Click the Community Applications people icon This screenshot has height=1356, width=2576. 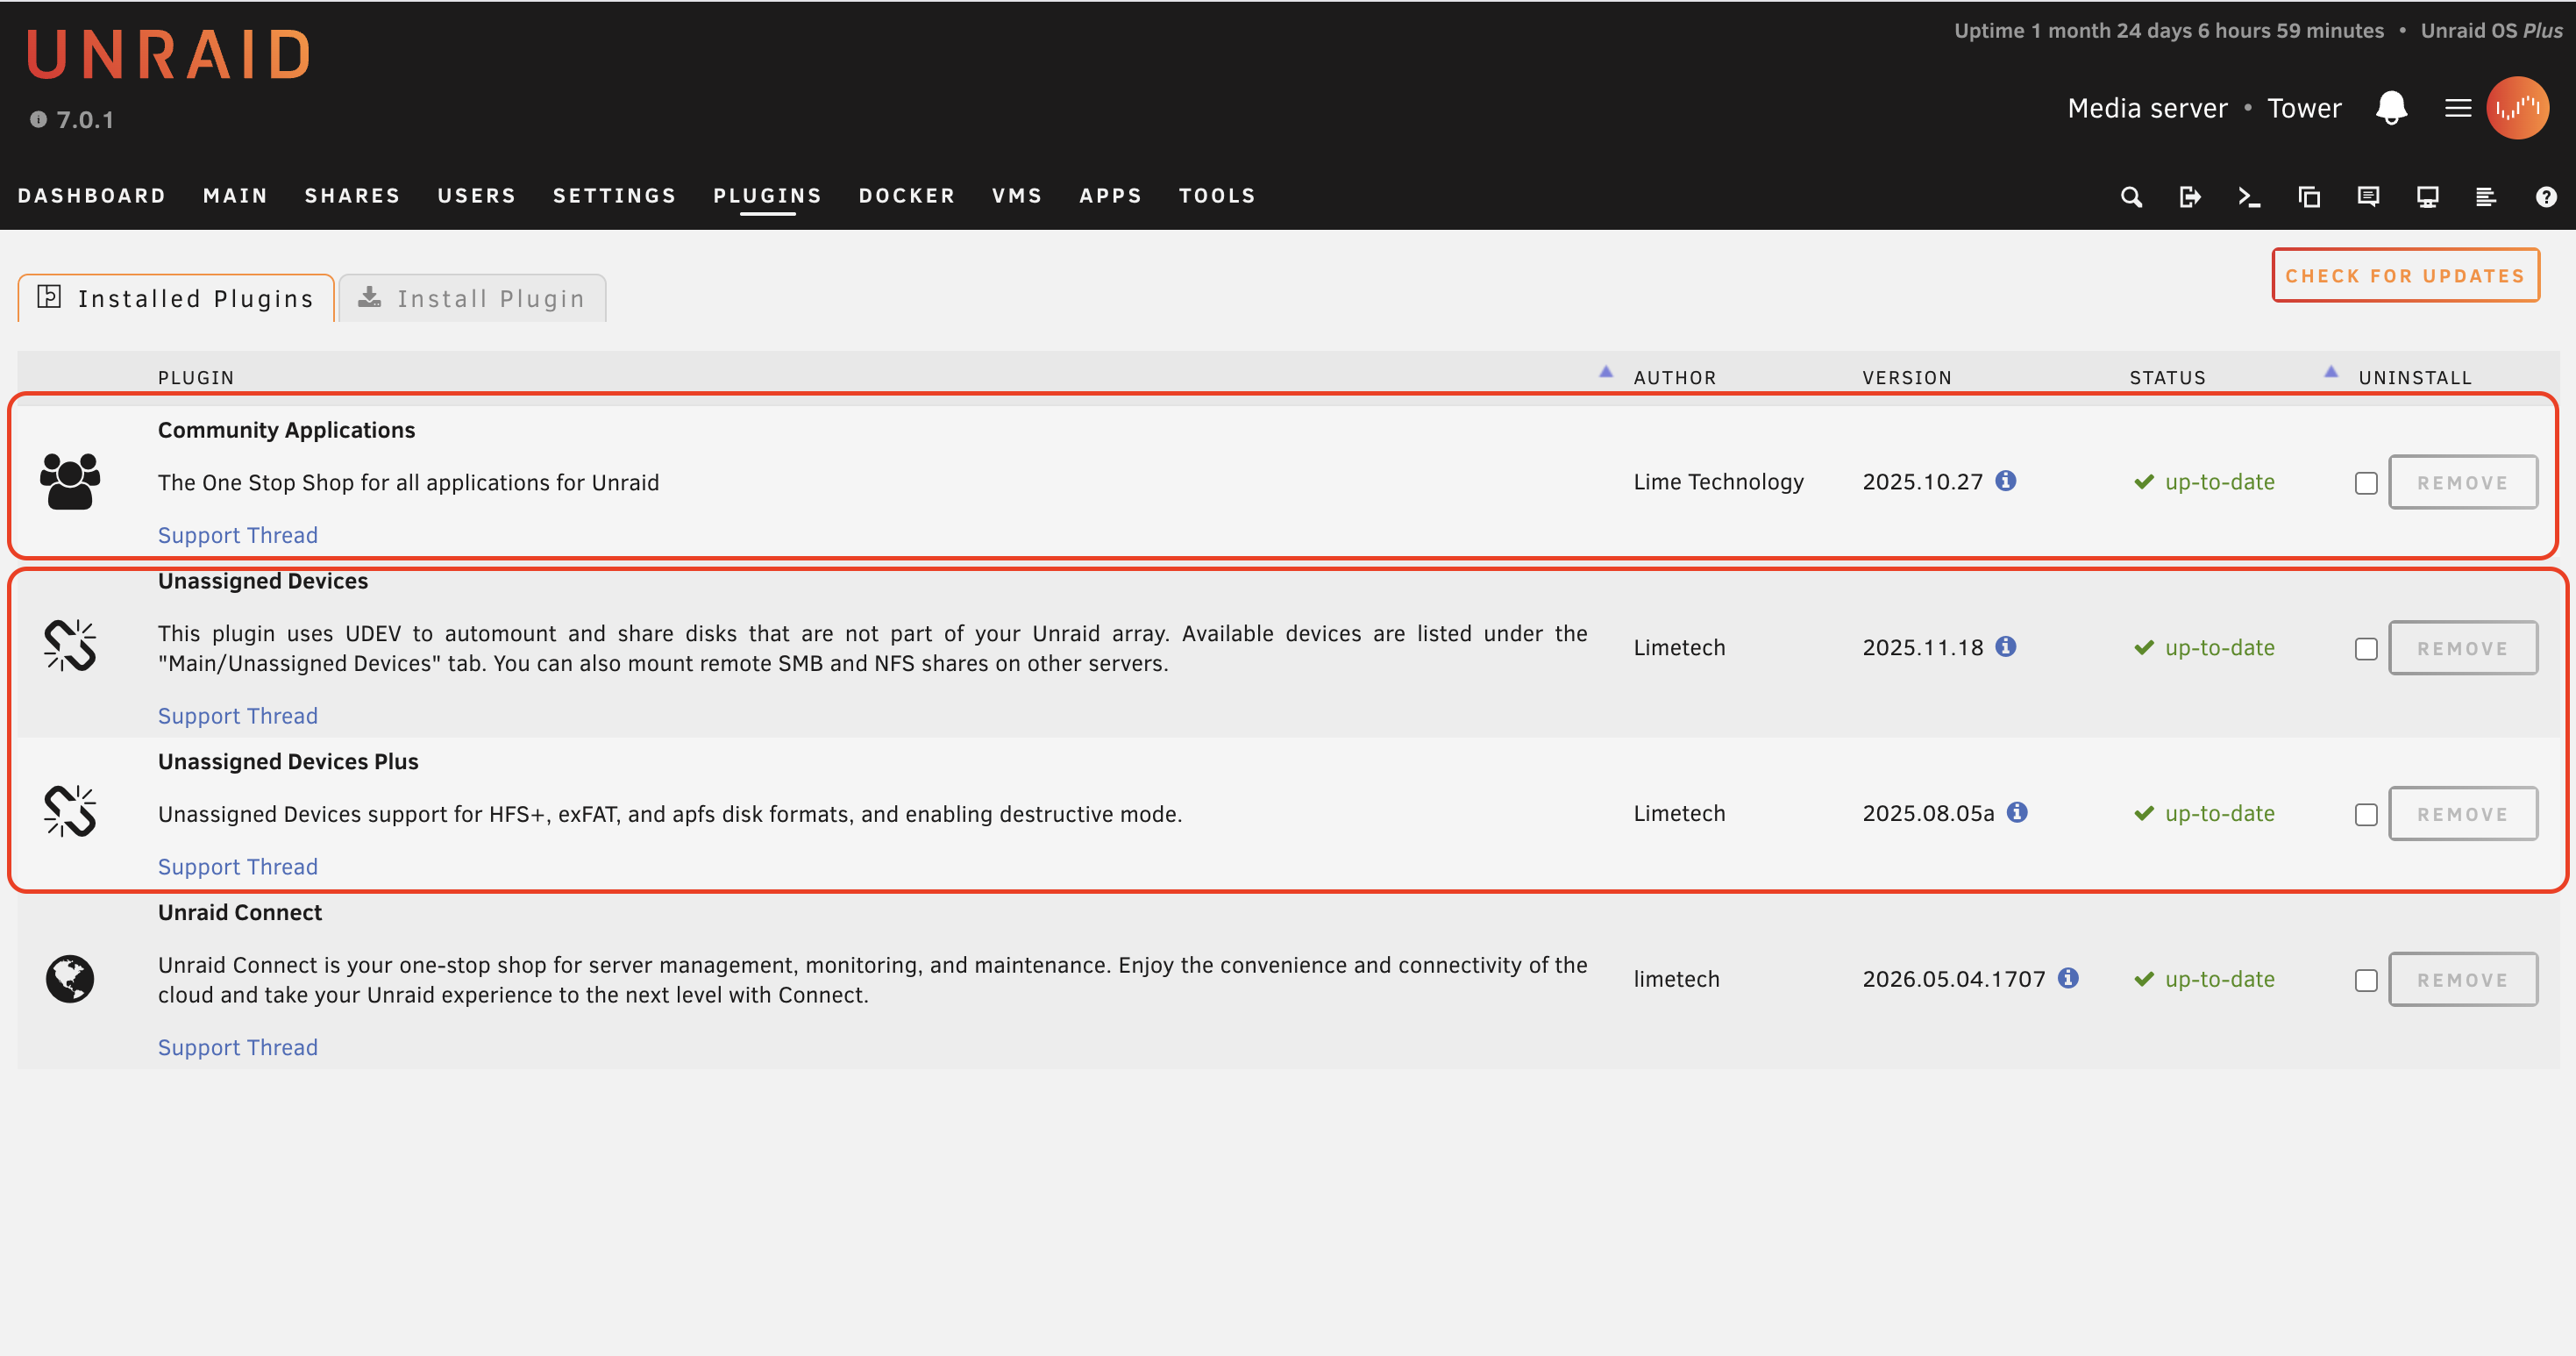click(x=70, y=481)
